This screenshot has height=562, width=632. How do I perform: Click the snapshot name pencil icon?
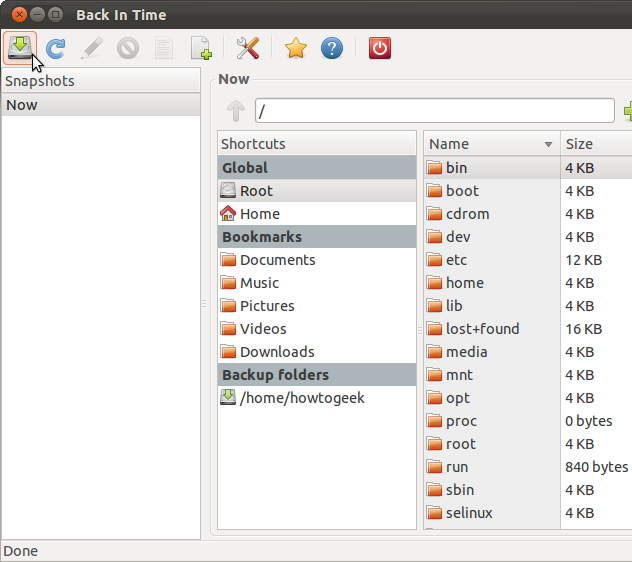[92, 47]
